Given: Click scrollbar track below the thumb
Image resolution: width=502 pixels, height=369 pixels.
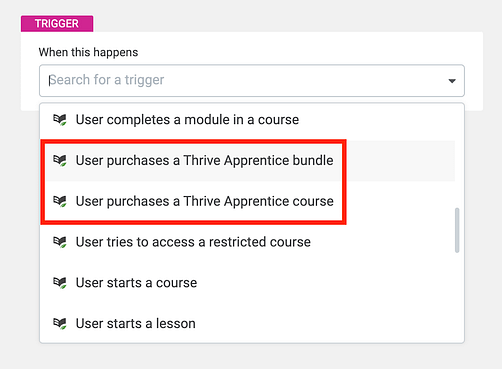Looking at the screenshot, I should coord(457,297).
